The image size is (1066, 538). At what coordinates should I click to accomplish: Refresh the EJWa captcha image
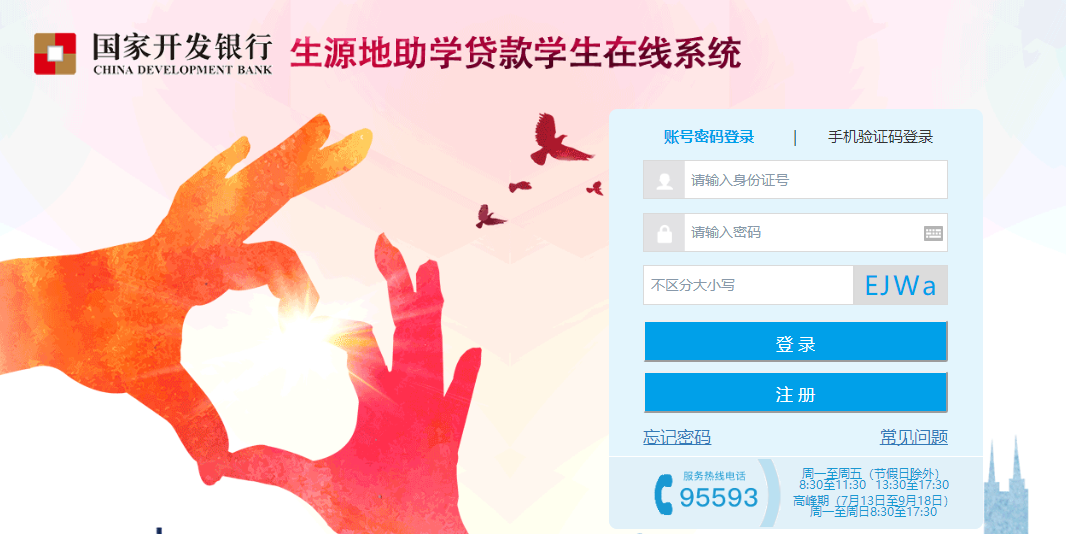click(x=900, y=285)
